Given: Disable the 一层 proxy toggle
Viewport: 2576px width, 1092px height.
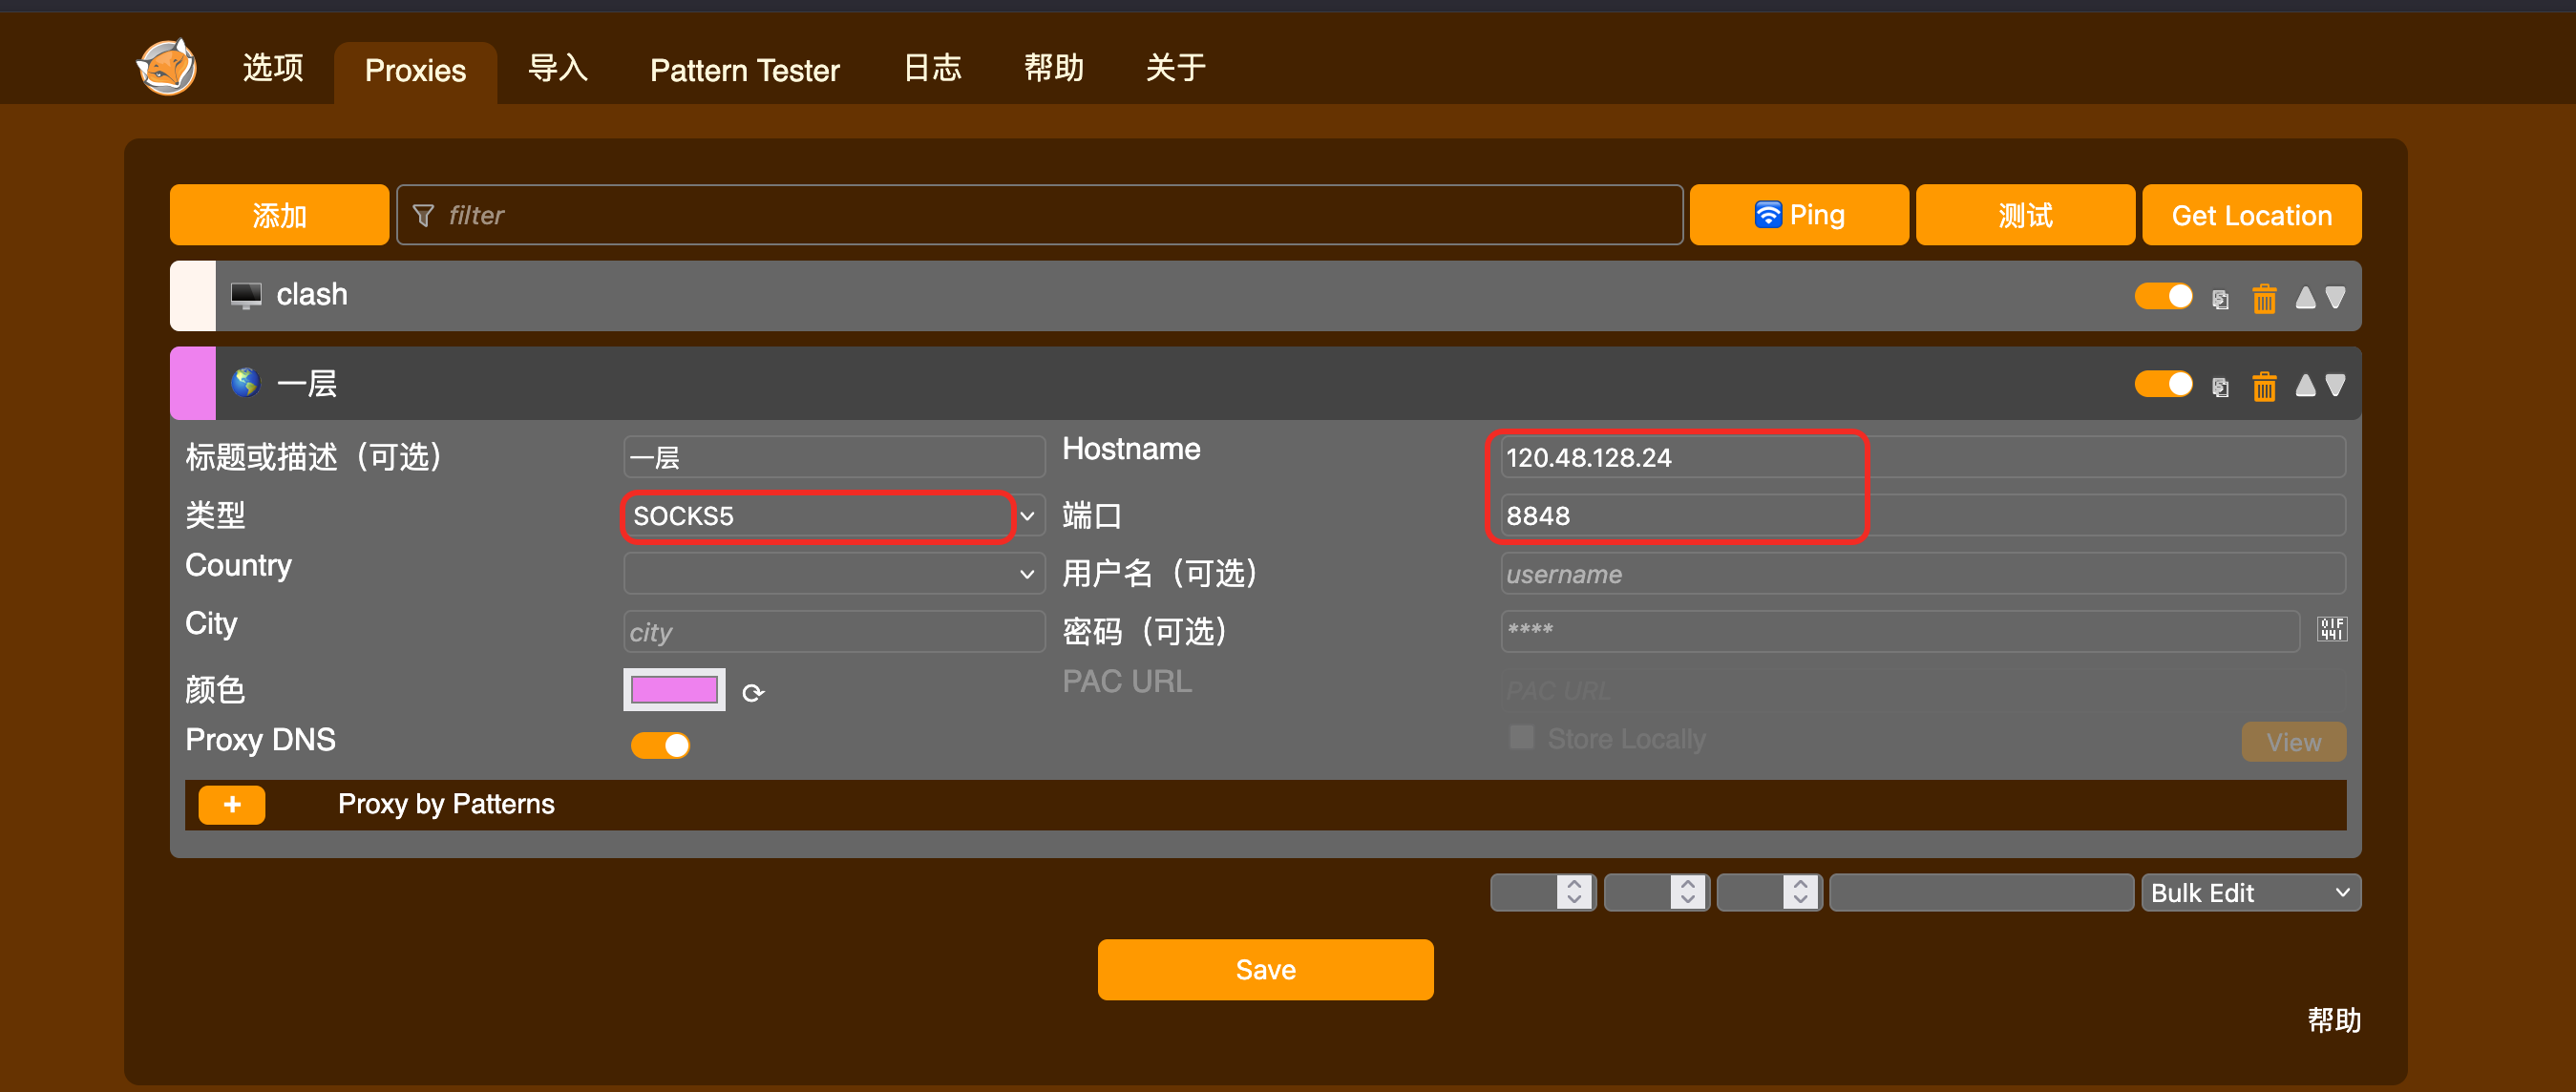Looking at the screenshot, I should coord(2163,384).
